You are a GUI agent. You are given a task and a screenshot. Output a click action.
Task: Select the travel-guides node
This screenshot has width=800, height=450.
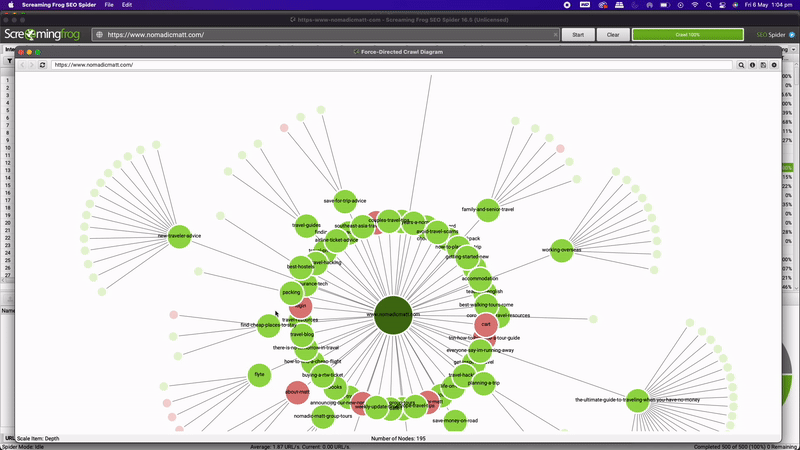coord(306,226)
